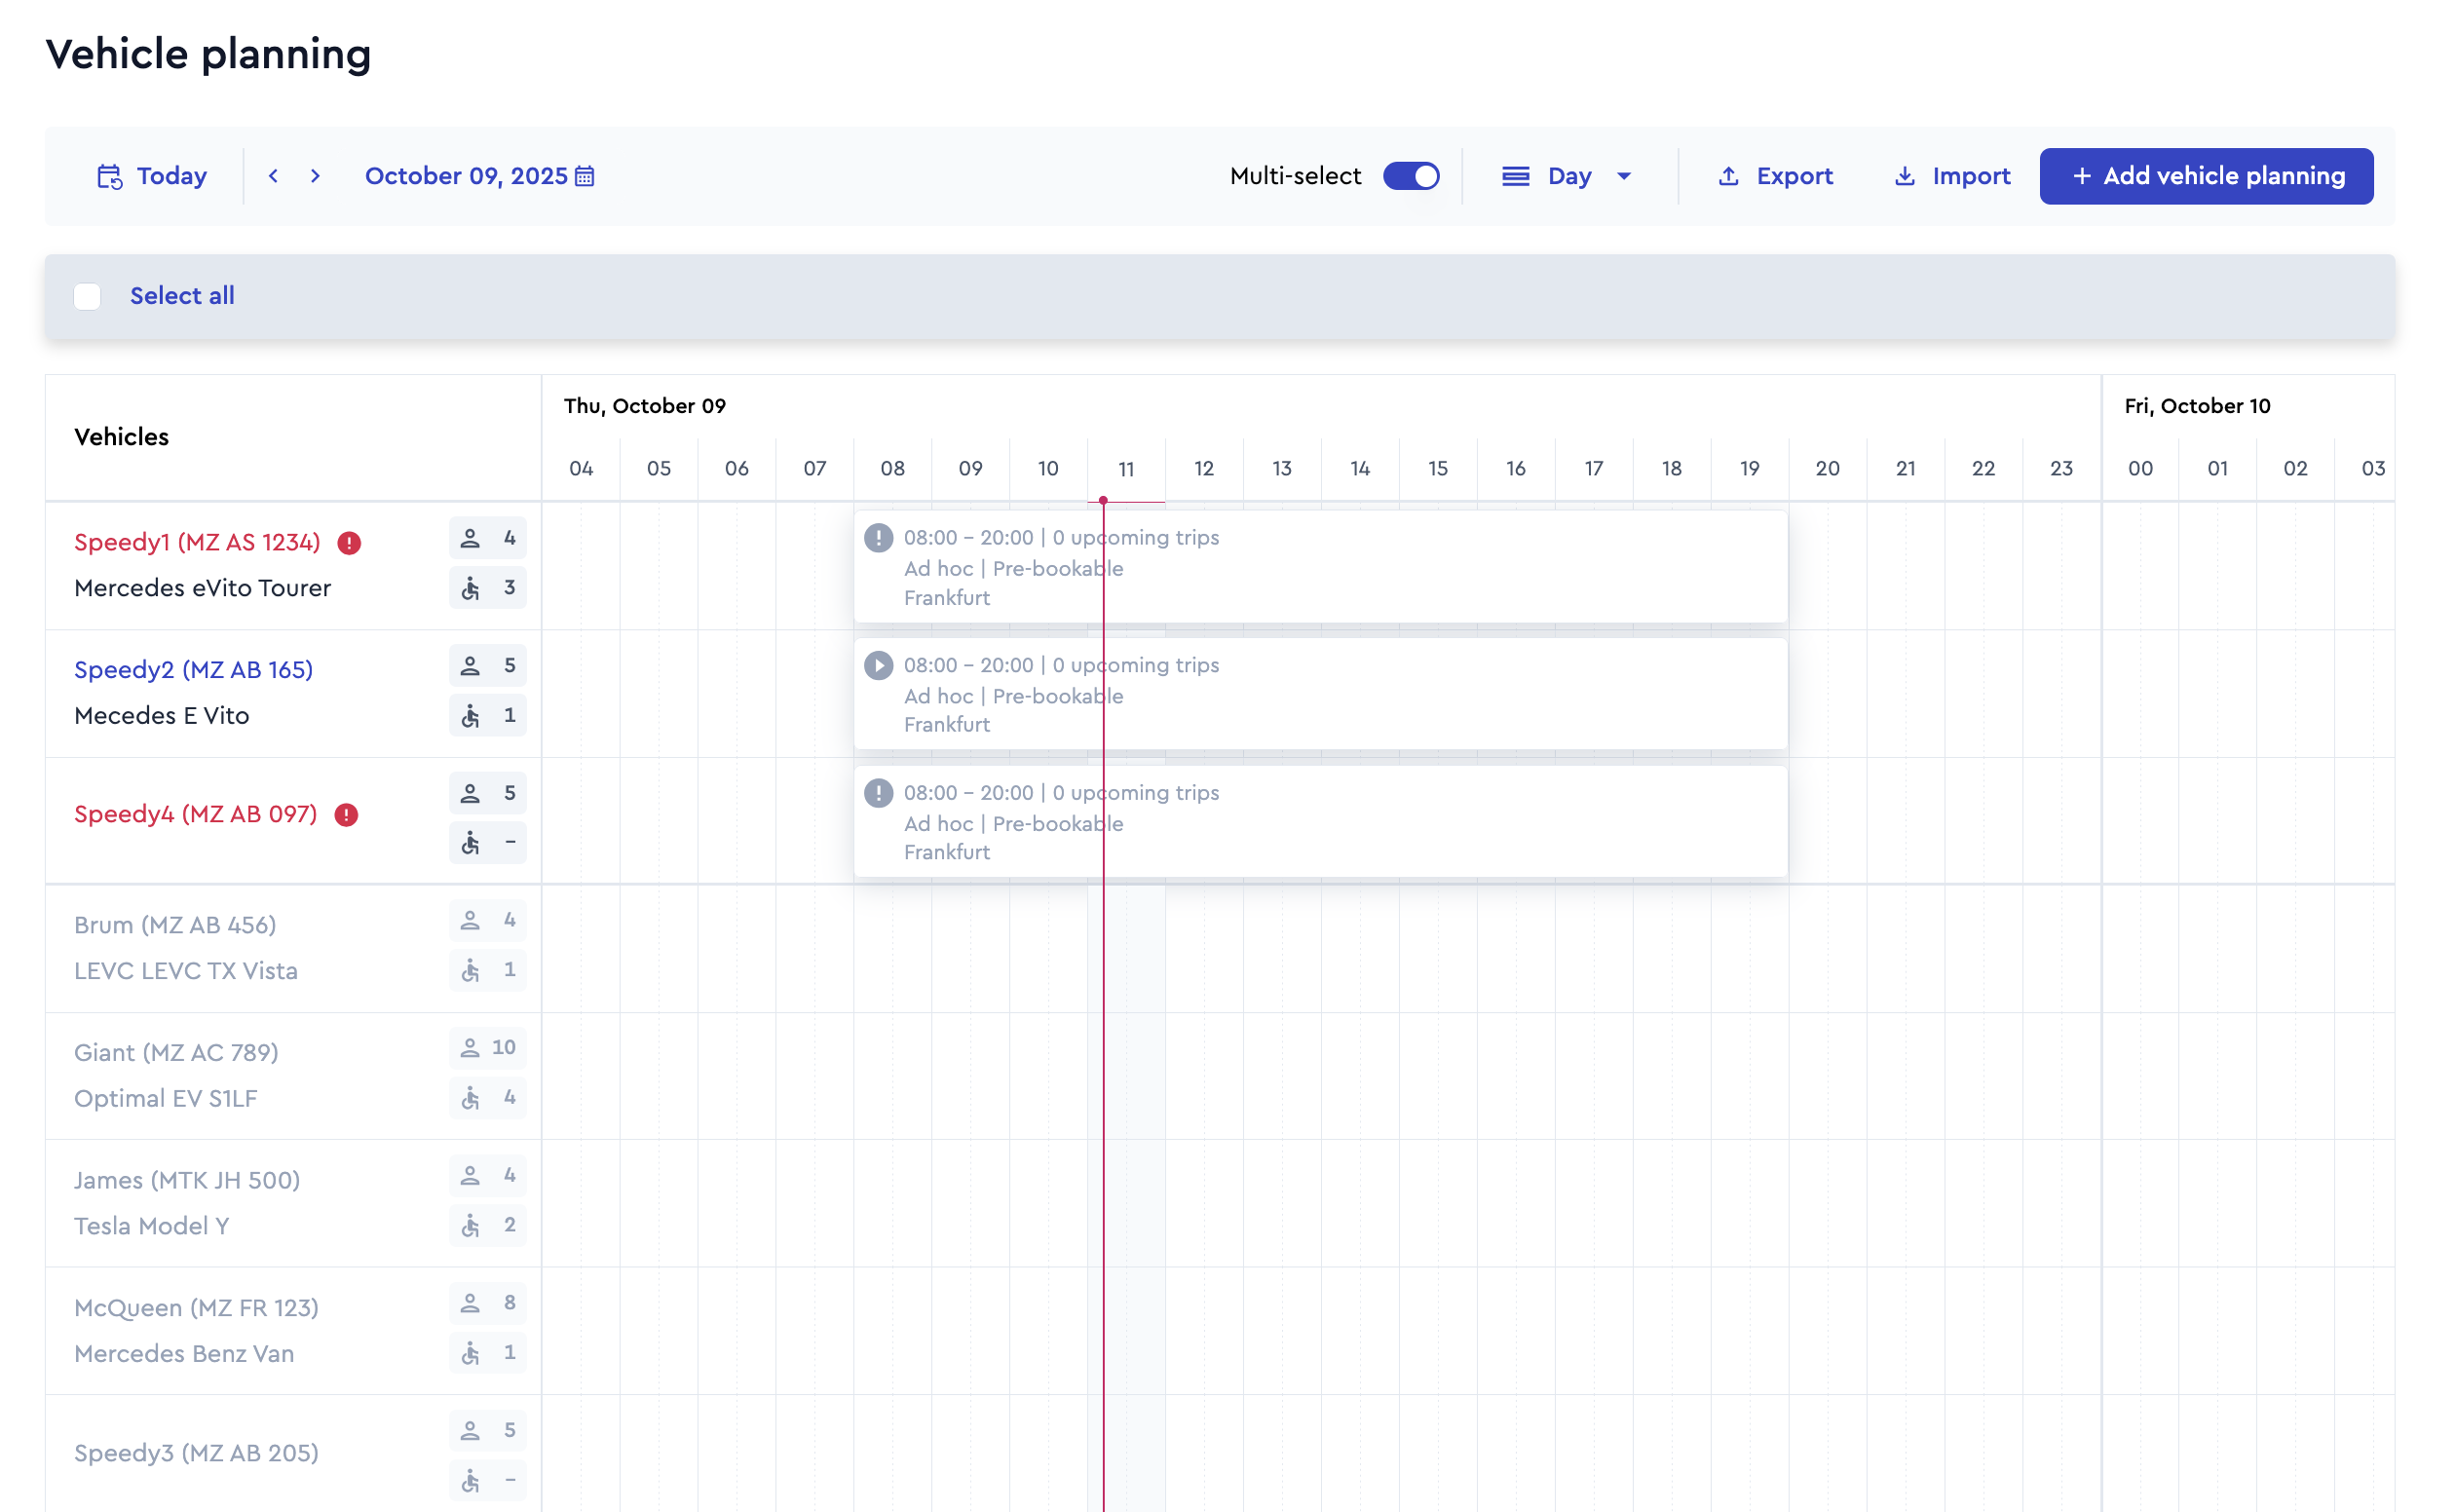The image size is (2455, 1512).
Task: Click the 'Speedy3 (MZ AB 205)' vehicle name
Action: pyautogui.click(x=196, y=1453)
